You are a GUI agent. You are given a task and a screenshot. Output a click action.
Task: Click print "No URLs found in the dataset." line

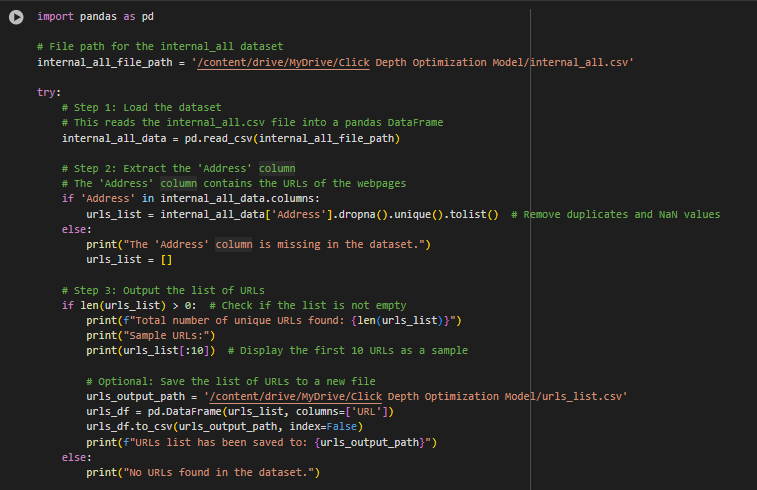[203, 472]
